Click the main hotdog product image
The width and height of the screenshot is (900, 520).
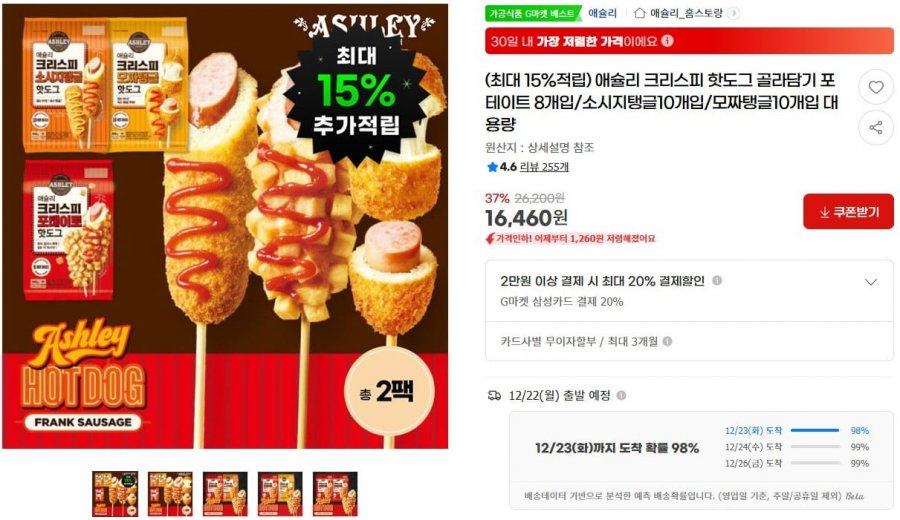[225, 226]
